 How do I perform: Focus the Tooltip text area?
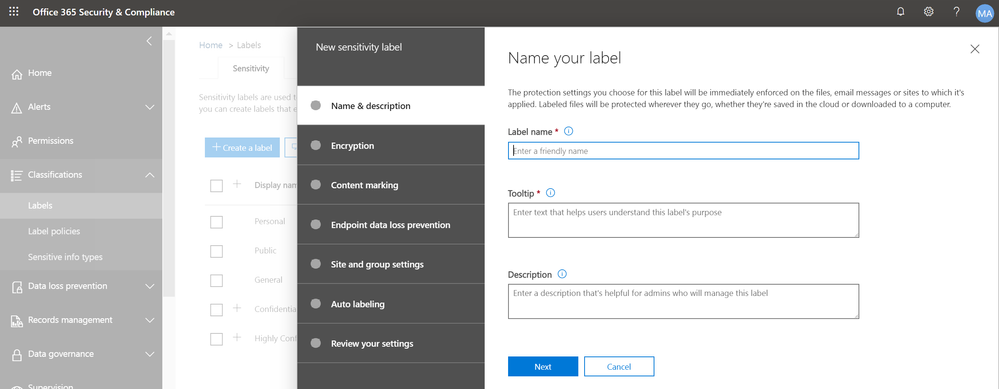(683, 220)
